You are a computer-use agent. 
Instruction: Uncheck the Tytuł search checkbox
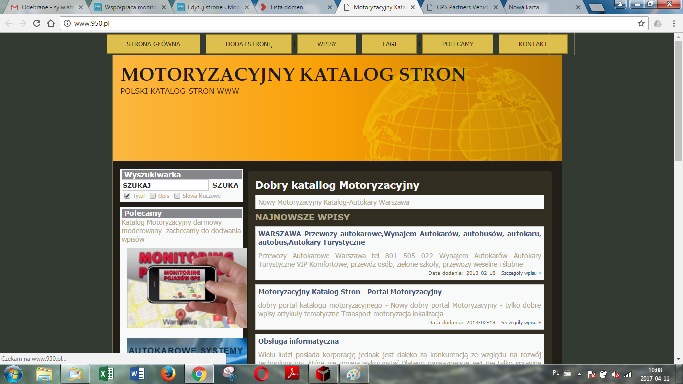click(127, 196)
